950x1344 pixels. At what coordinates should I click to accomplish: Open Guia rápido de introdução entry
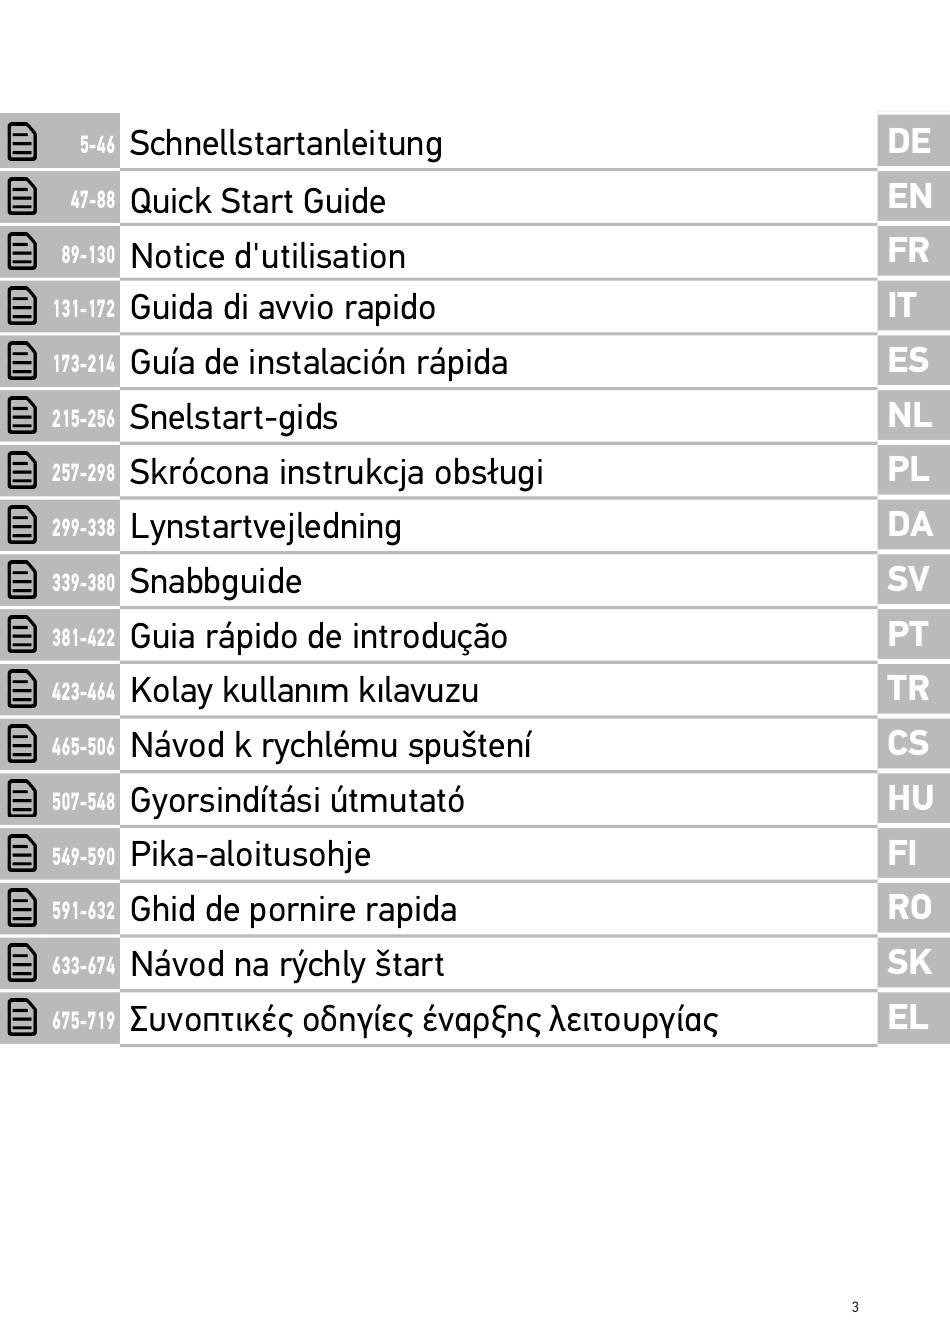319,636
